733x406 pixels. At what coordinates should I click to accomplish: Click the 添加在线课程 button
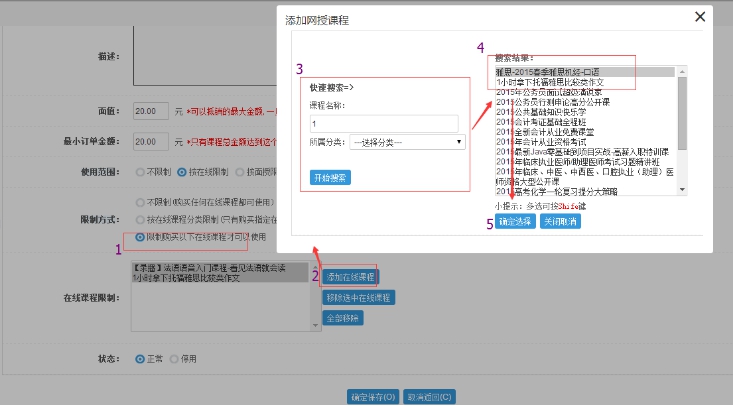click(350, 276)
